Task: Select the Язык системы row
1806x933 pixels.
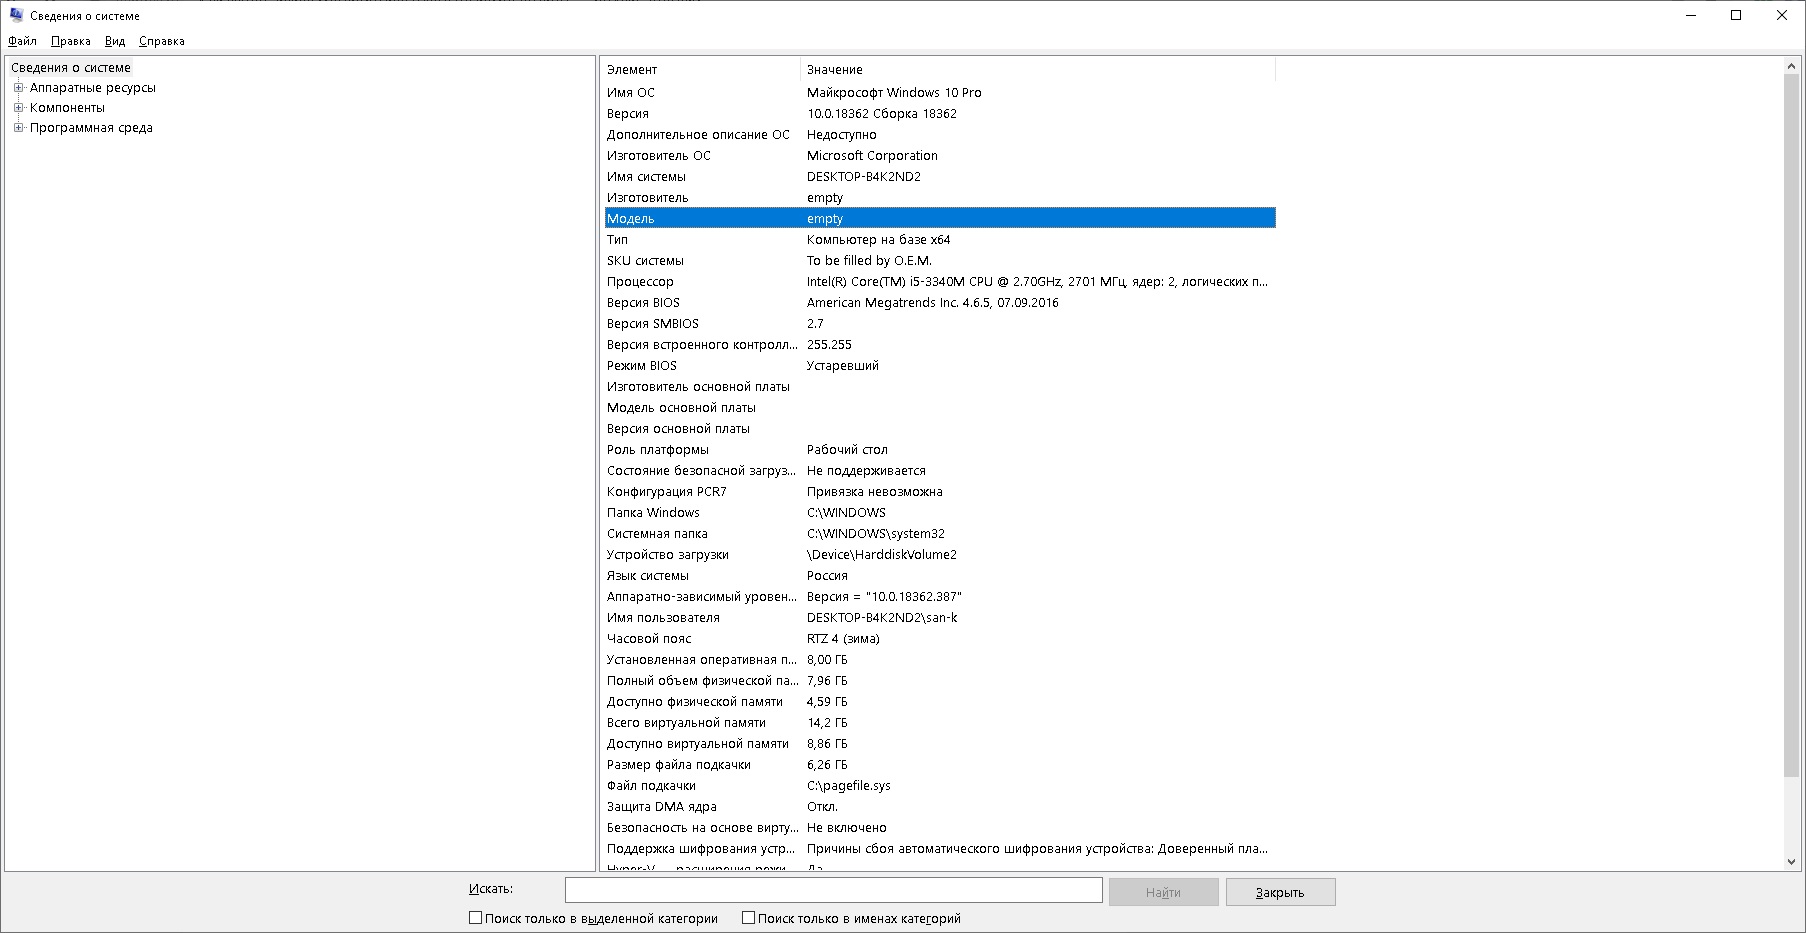Action: 940,575
